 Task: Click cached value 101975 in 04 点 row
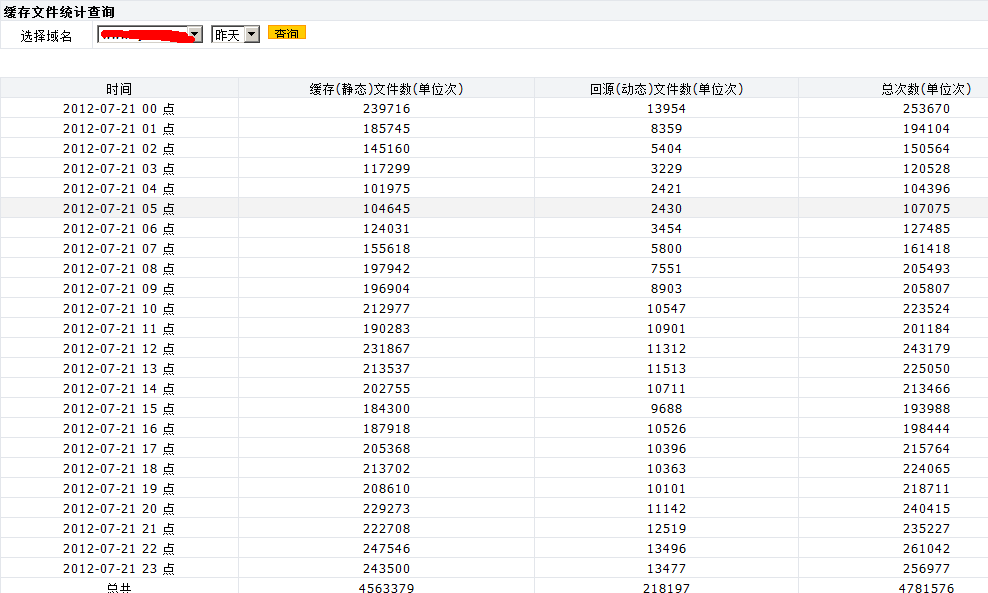[386, 189]
